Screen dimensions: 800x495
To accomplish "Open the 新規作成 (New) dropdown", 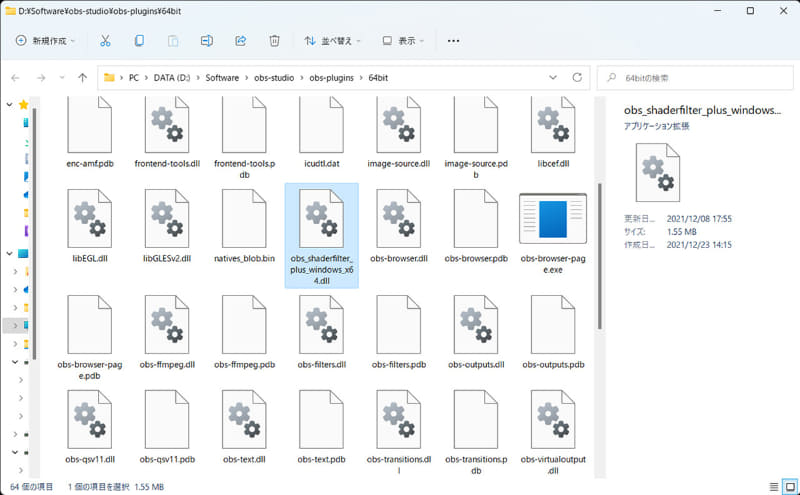I will (x=45, y=41).
